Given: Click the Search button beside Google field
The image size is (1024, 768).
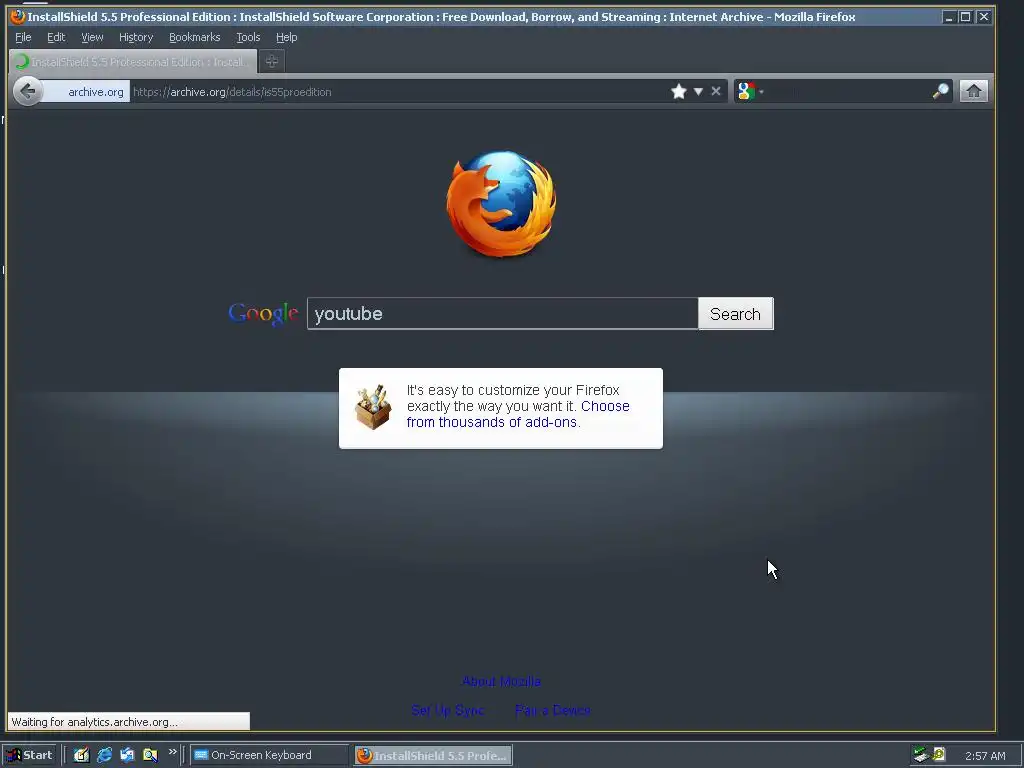Looking at the screenshot, I should coord(735,314).
